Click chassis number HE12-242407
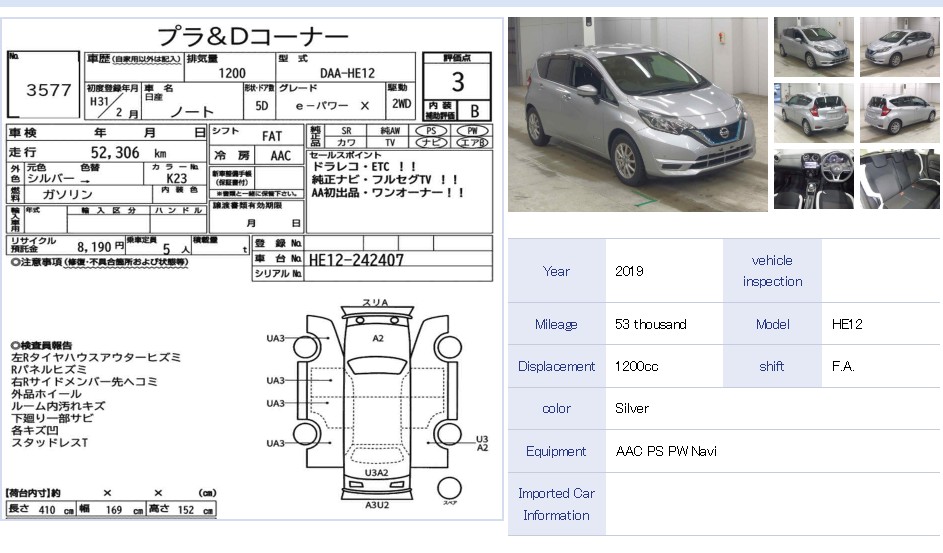This screenshot has width=943, height=553. (x=356, y=260)
